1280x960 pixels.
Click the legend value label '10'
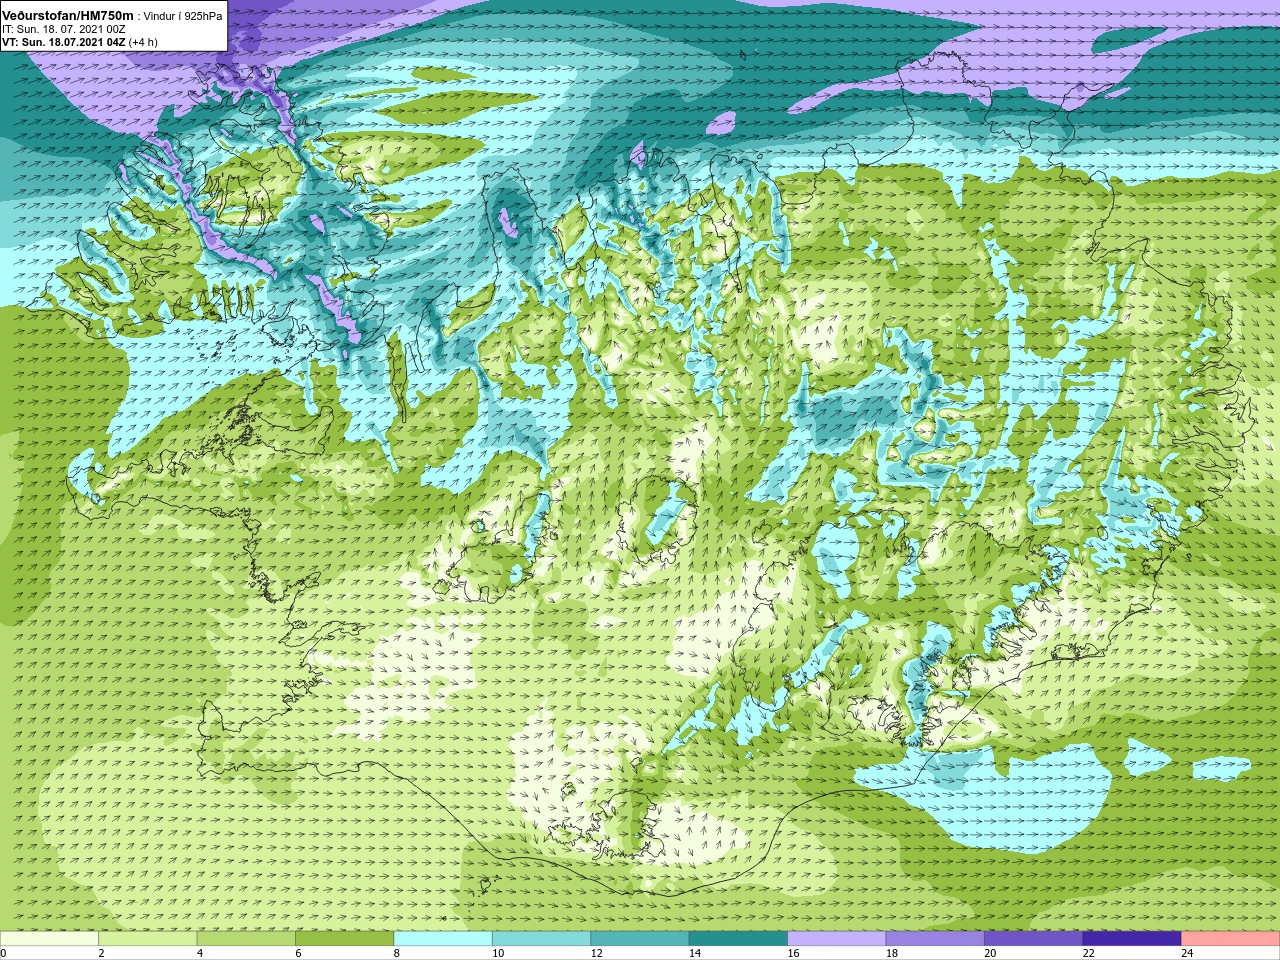[498, 953]
